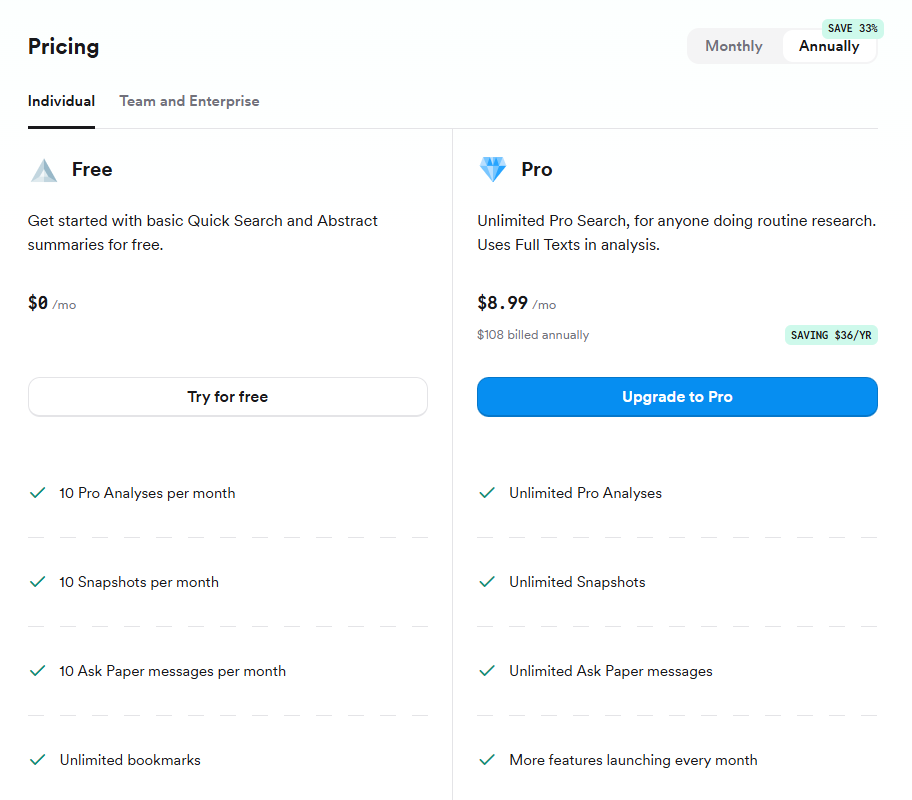Click the $0 /mo price
Screen dimensions: 912x800
click(52, 303)
